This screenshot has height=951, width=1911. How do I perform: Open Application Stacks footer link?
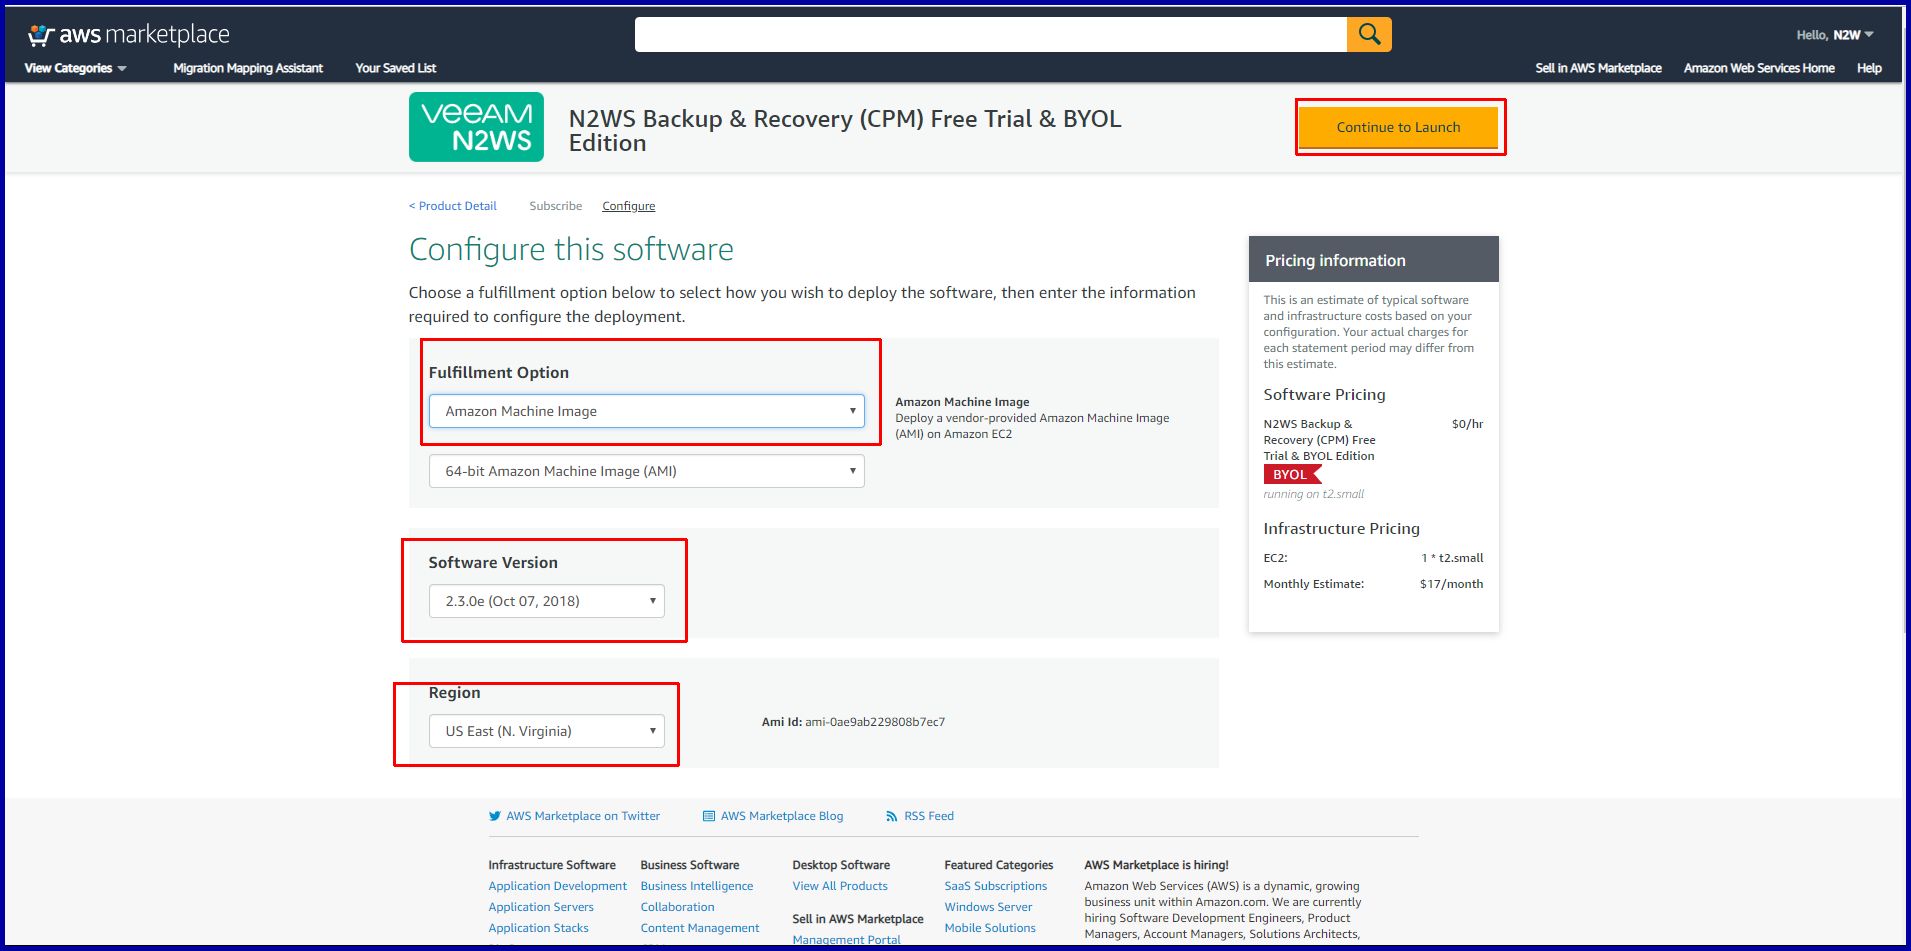[539, 928]
